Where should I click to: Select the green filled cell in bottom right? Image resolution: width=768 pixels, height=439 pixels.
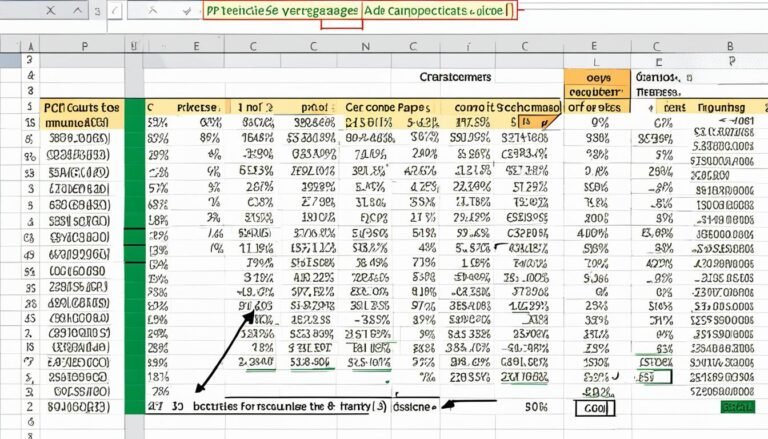coord(738,407)
